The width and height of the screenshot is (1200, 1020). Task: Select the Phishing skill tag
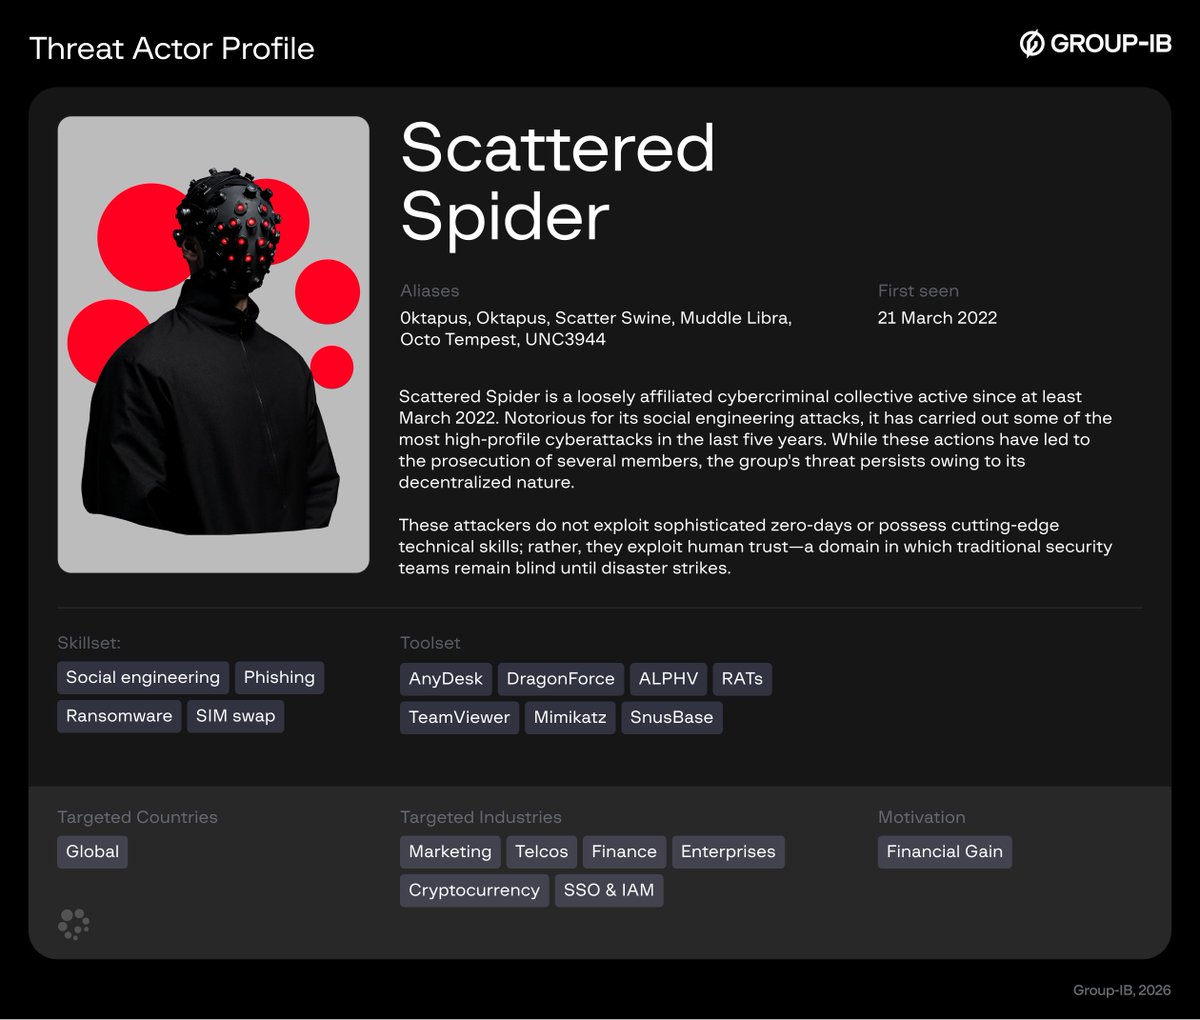pyautogui.click(x=279, y=678)
